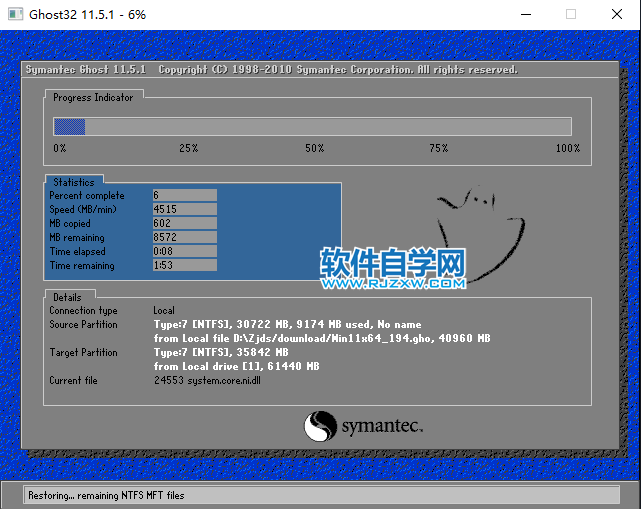Viewport: 641px width, 509px height.
Task: Click the Time elapsed value 0:08
Action: (x=185, y=251)
